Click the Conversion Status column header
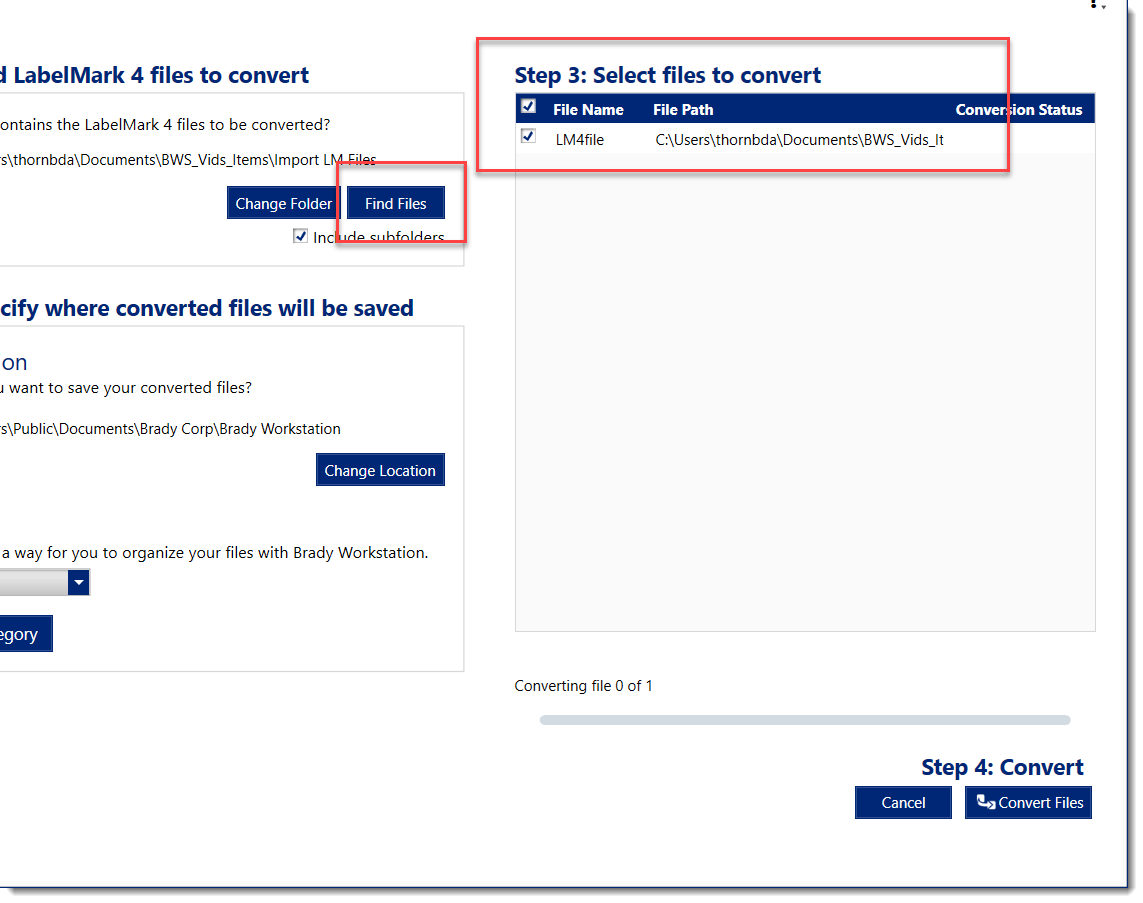The image size is (1143, 903). click(x=1022, y=109)
